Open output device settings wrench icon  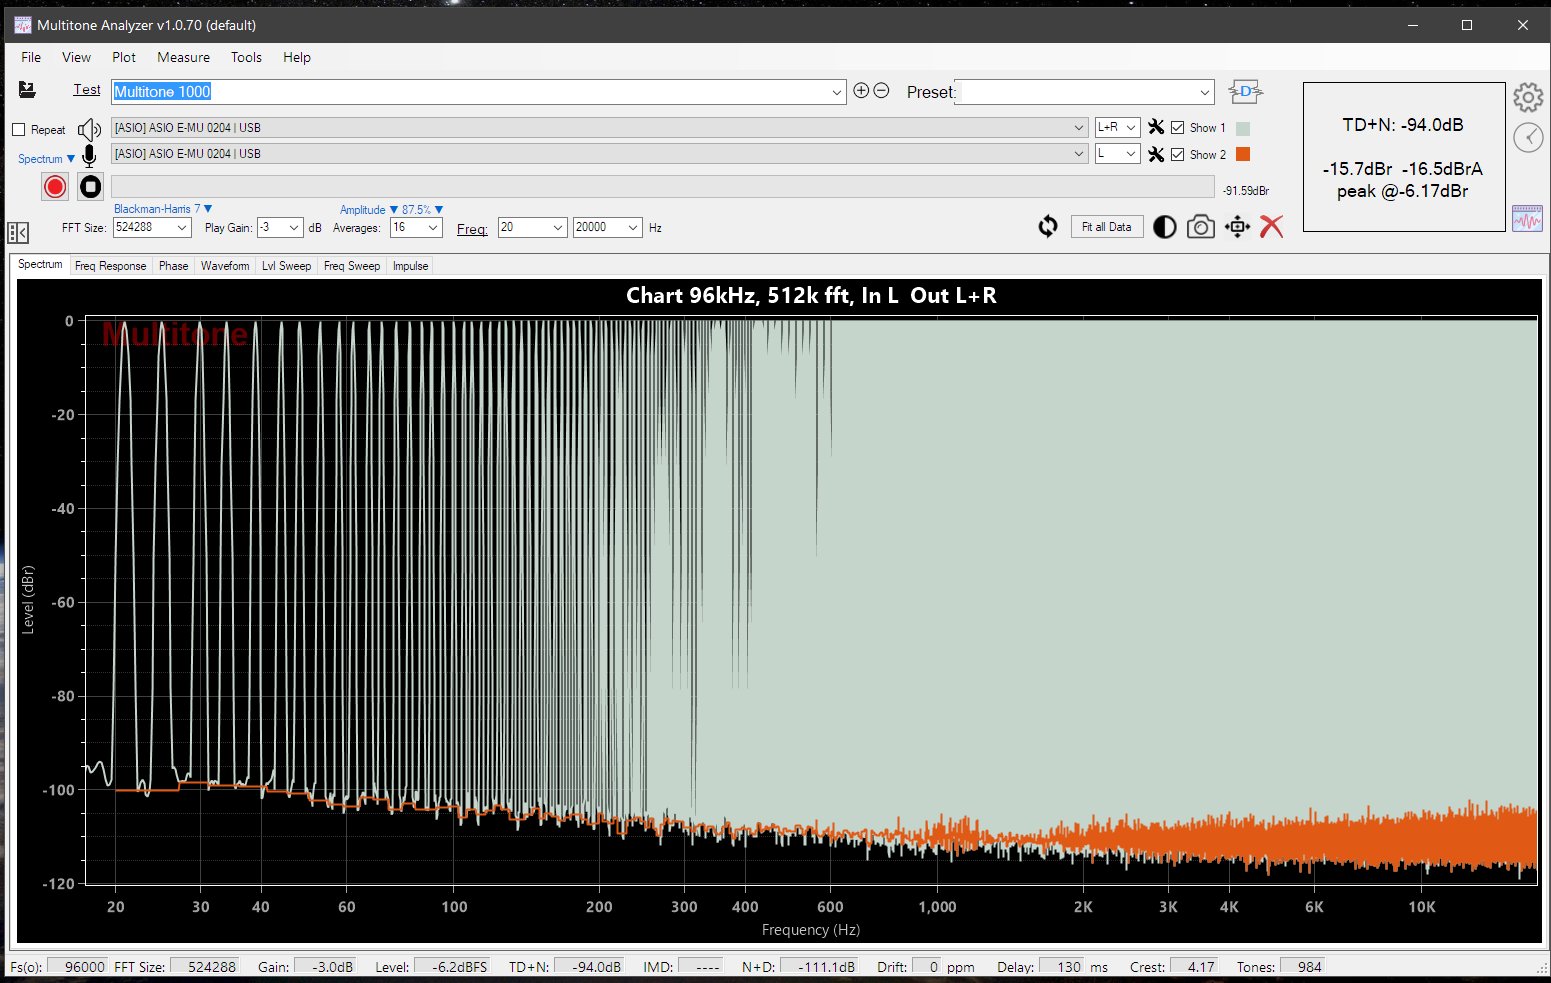tap(1156, 127)
